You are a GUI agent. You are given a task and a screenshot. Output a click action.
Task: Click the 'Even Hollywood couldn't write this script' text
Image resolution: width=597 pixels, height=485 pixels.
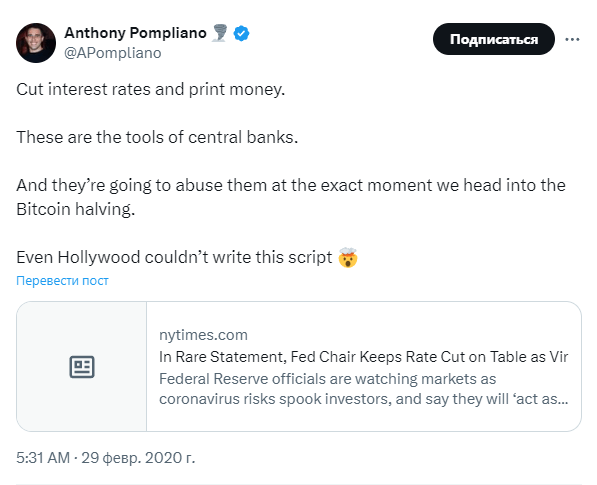174,257
